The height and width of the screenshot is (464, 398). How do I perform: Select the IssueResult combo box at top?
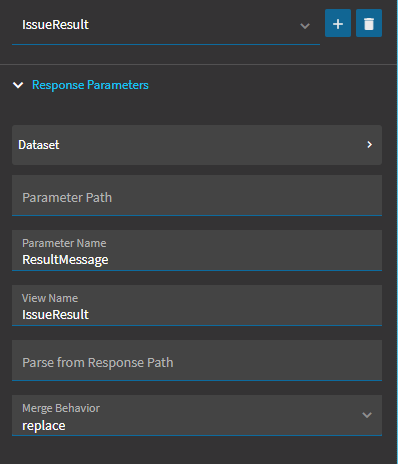166,26
